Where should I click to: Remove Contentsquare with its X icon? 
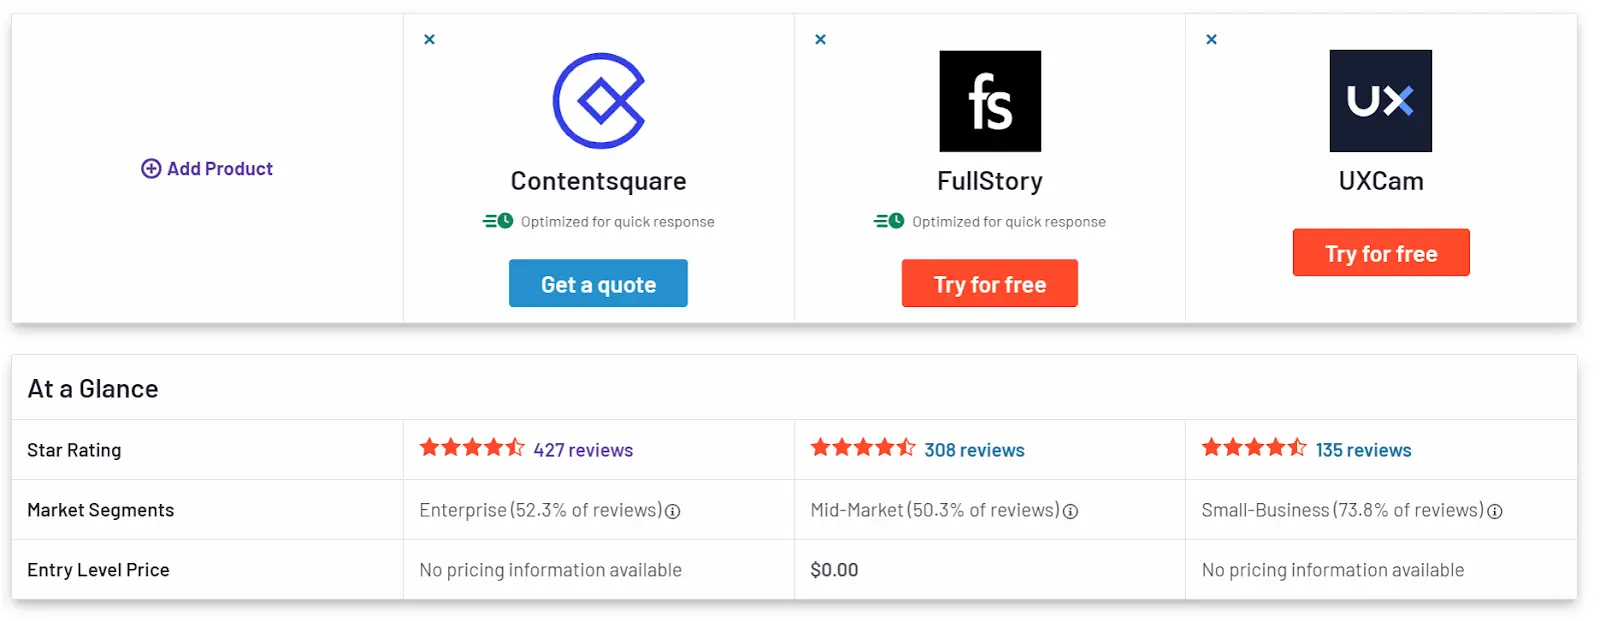(x=429, y=40)
